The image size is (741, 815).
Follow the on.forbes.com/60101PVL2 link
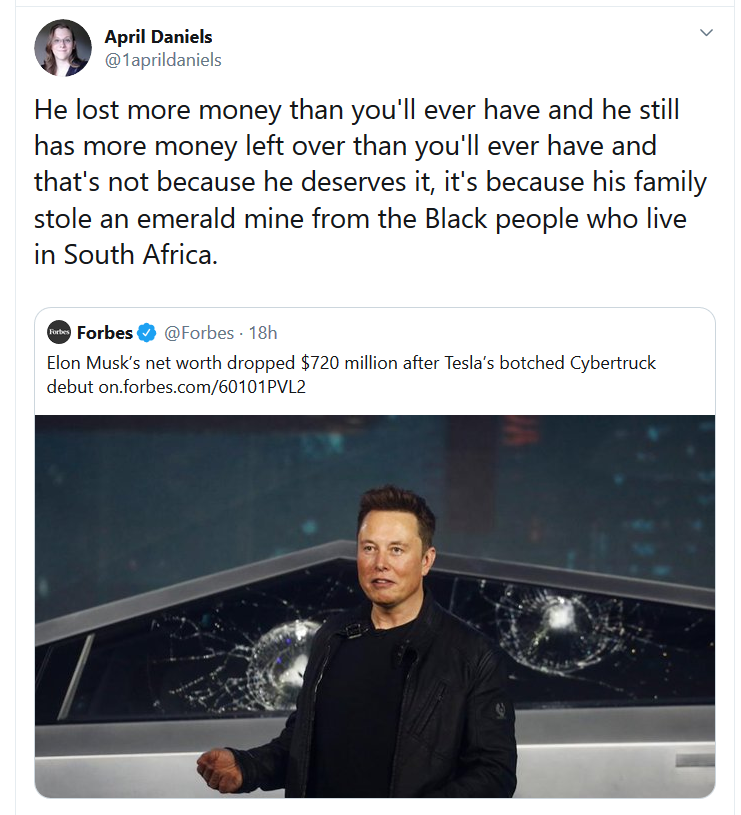pyautogui.click(x=201, y=386)
